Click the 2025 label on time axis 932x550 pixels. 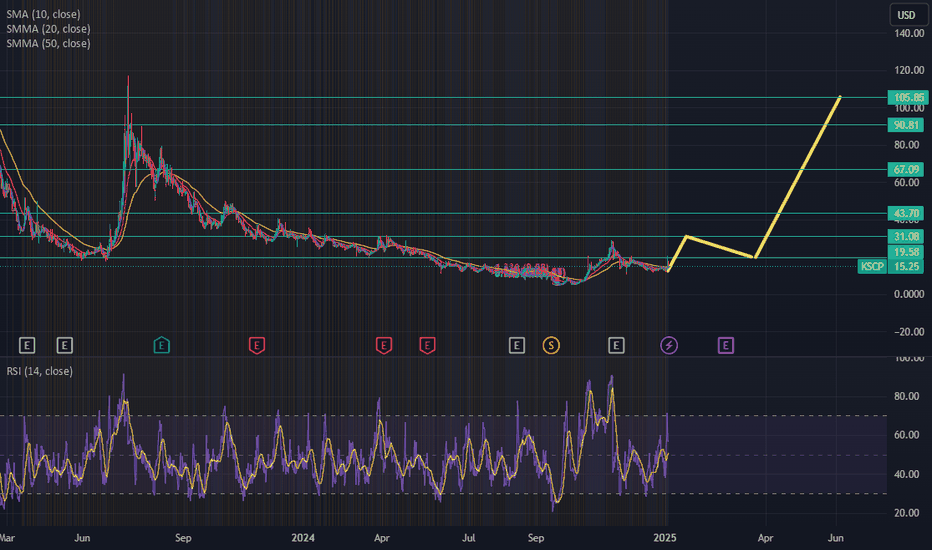(x=665, y=538)
